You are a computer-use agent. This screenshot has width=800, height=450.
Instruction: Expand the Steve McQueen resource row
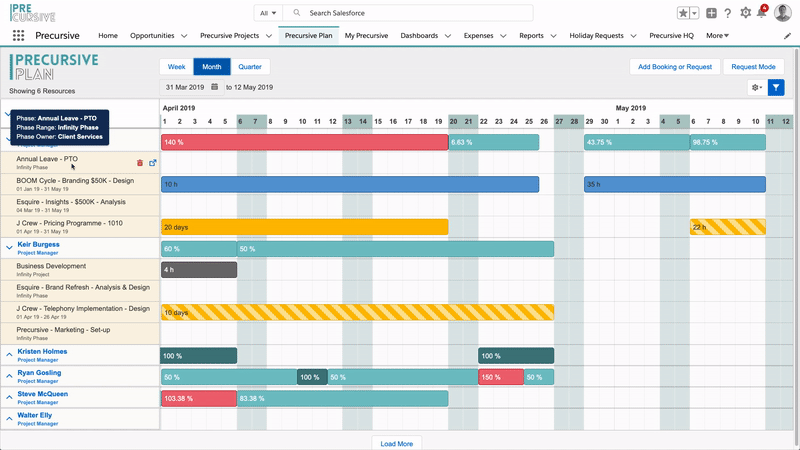point(9,397)
